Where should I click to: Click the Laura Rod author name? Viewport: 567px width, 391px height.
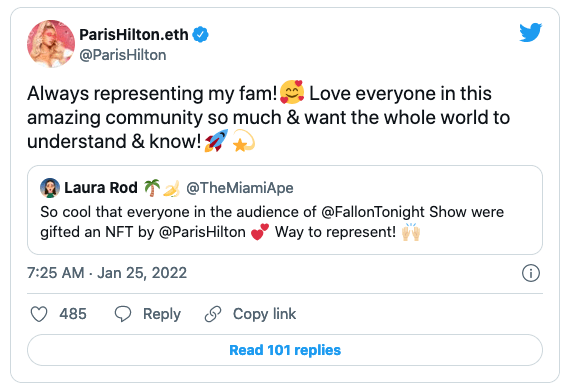click(x=101, y=188)
